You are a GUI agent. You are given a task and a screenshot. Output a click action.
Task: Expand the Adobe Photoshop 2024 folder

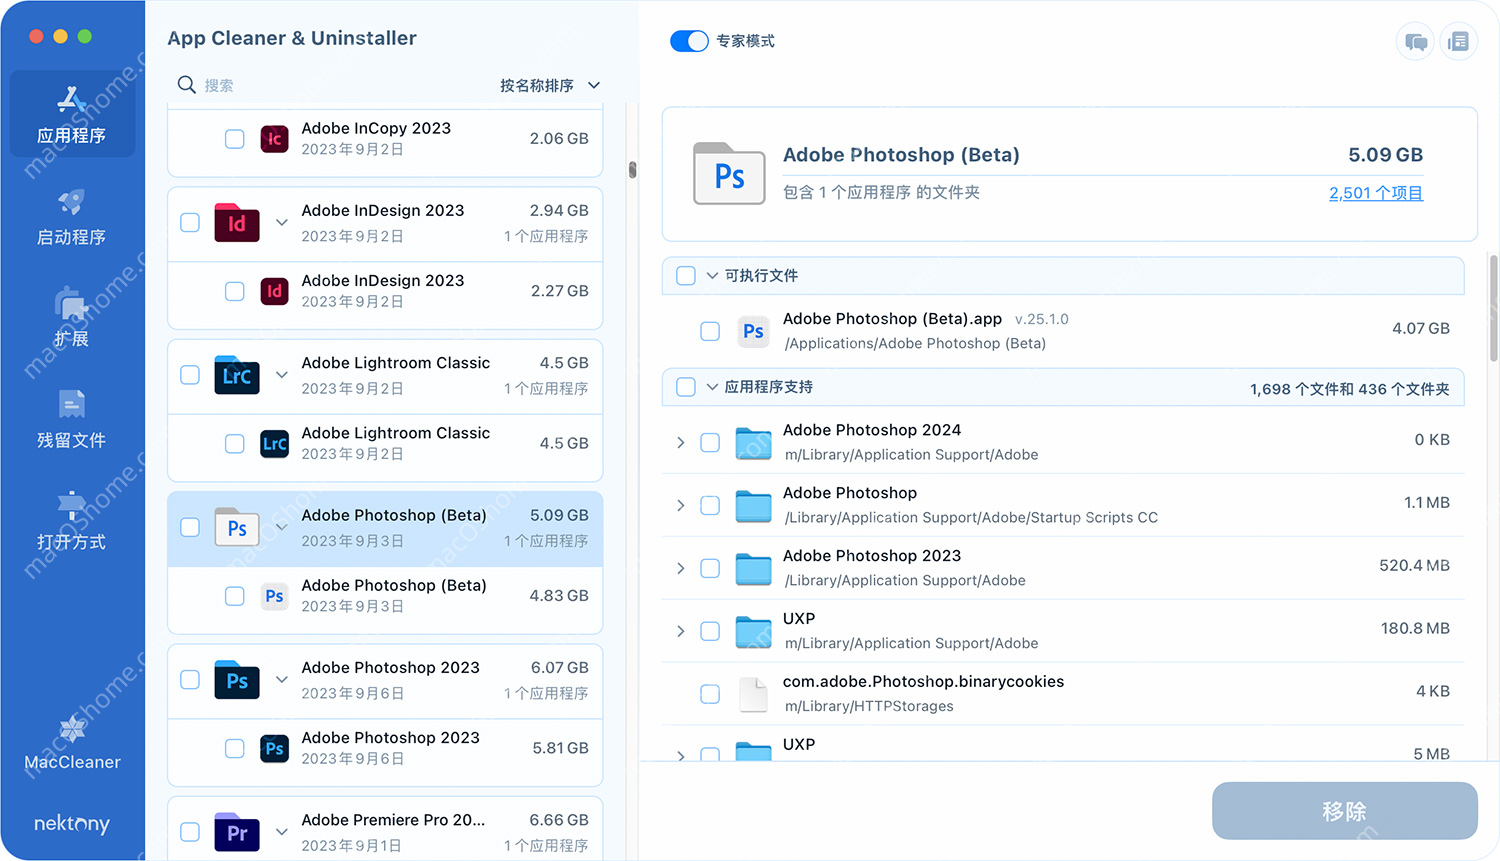coord(681,442)
